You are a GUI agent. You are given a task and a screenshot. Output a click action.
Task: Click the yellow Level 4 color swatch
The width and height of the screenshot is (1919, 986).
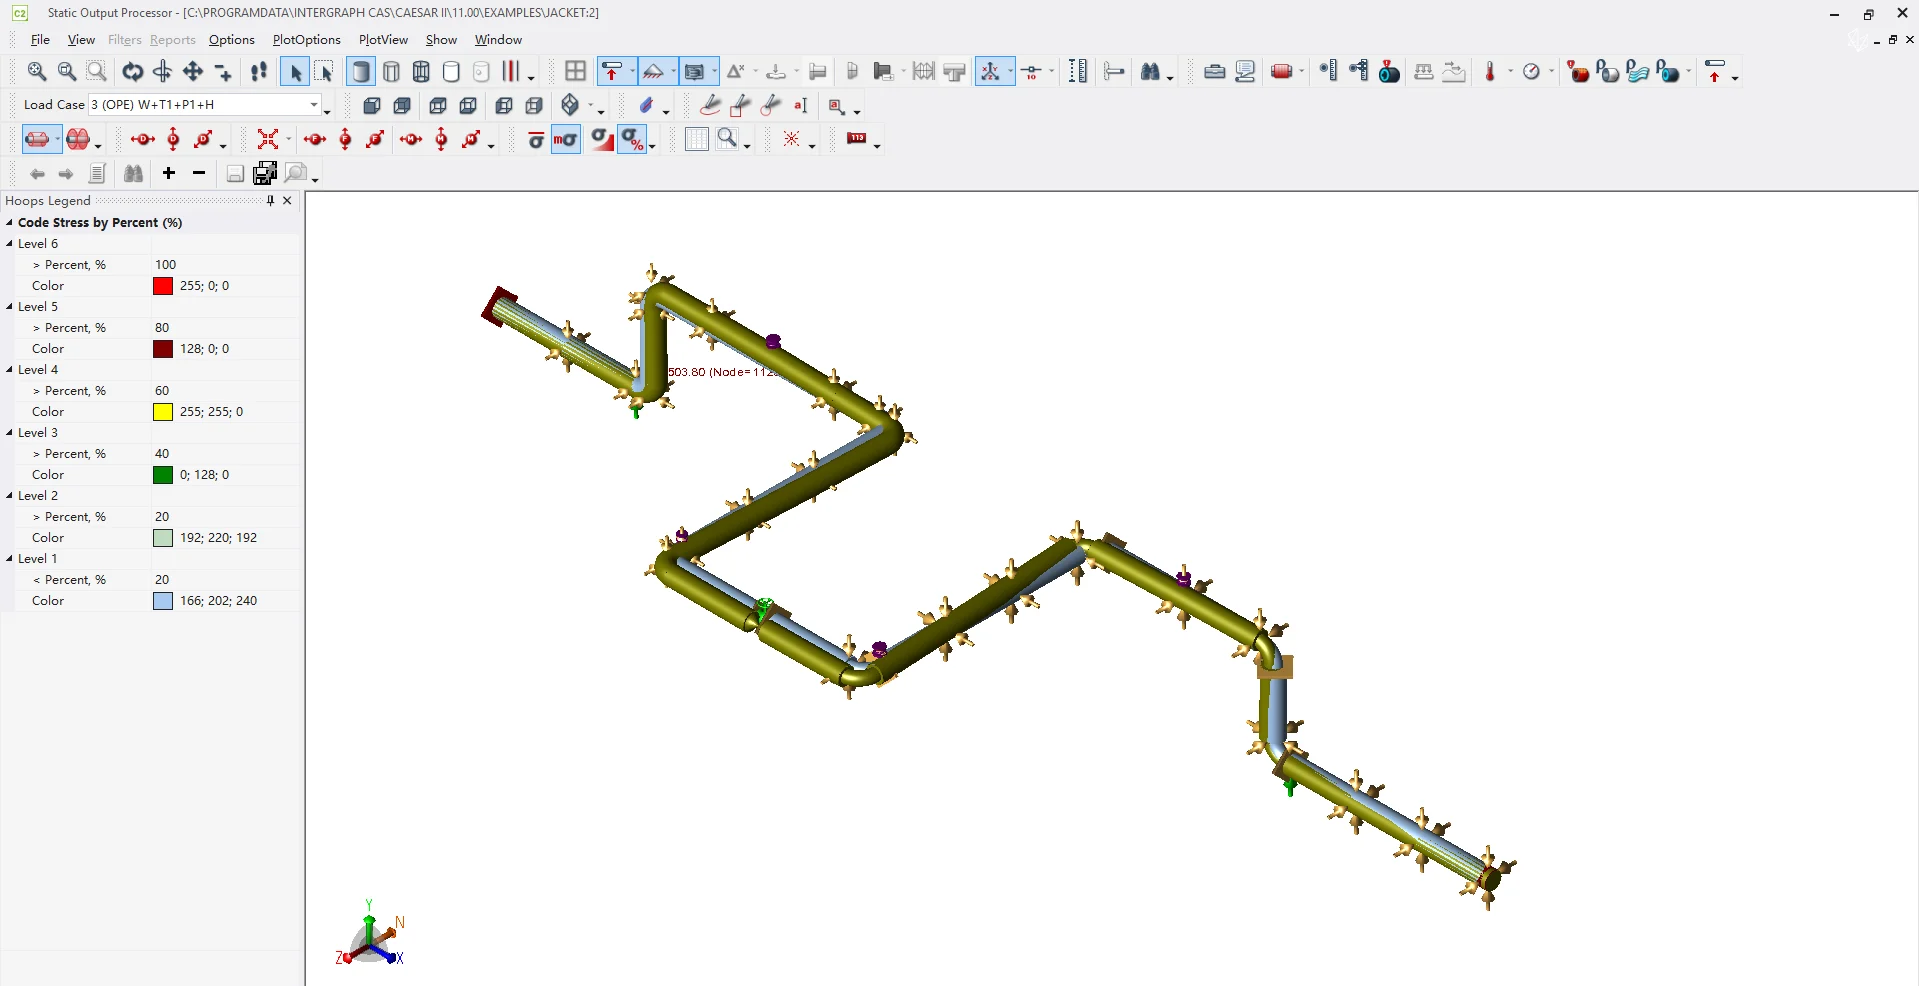(163, 412)
